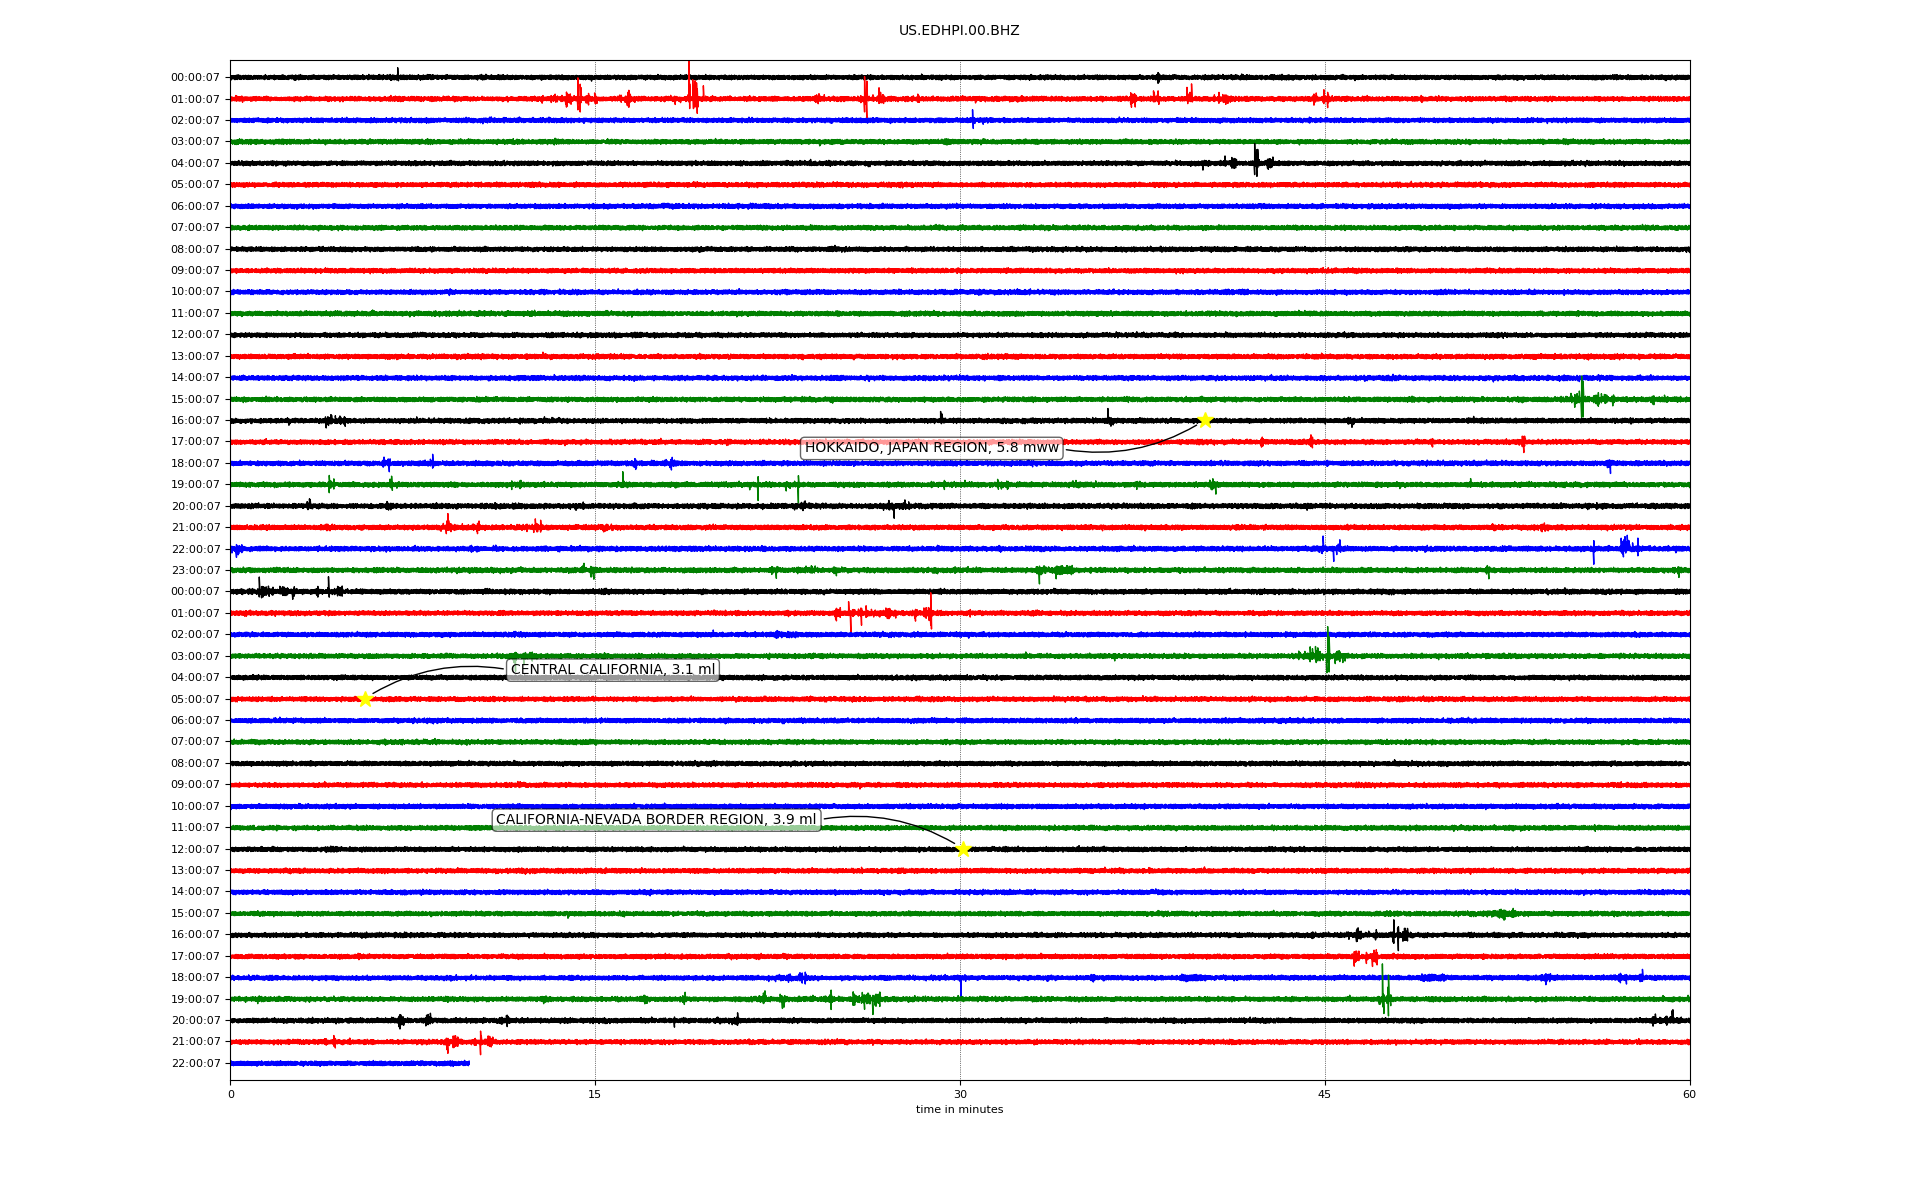The height and width of the screenshot is (1200, 1920).
Task: Click the green spike on first 15:00:07 trace
Action: (1582, 397)
